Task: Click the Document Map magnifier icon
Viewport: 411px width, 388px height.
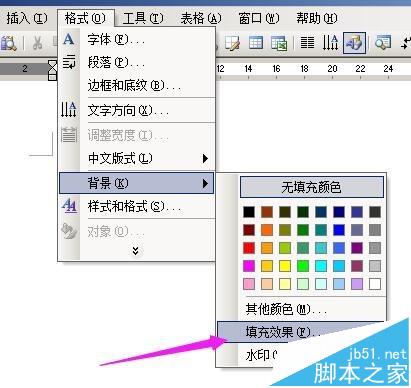Action: 383,43
